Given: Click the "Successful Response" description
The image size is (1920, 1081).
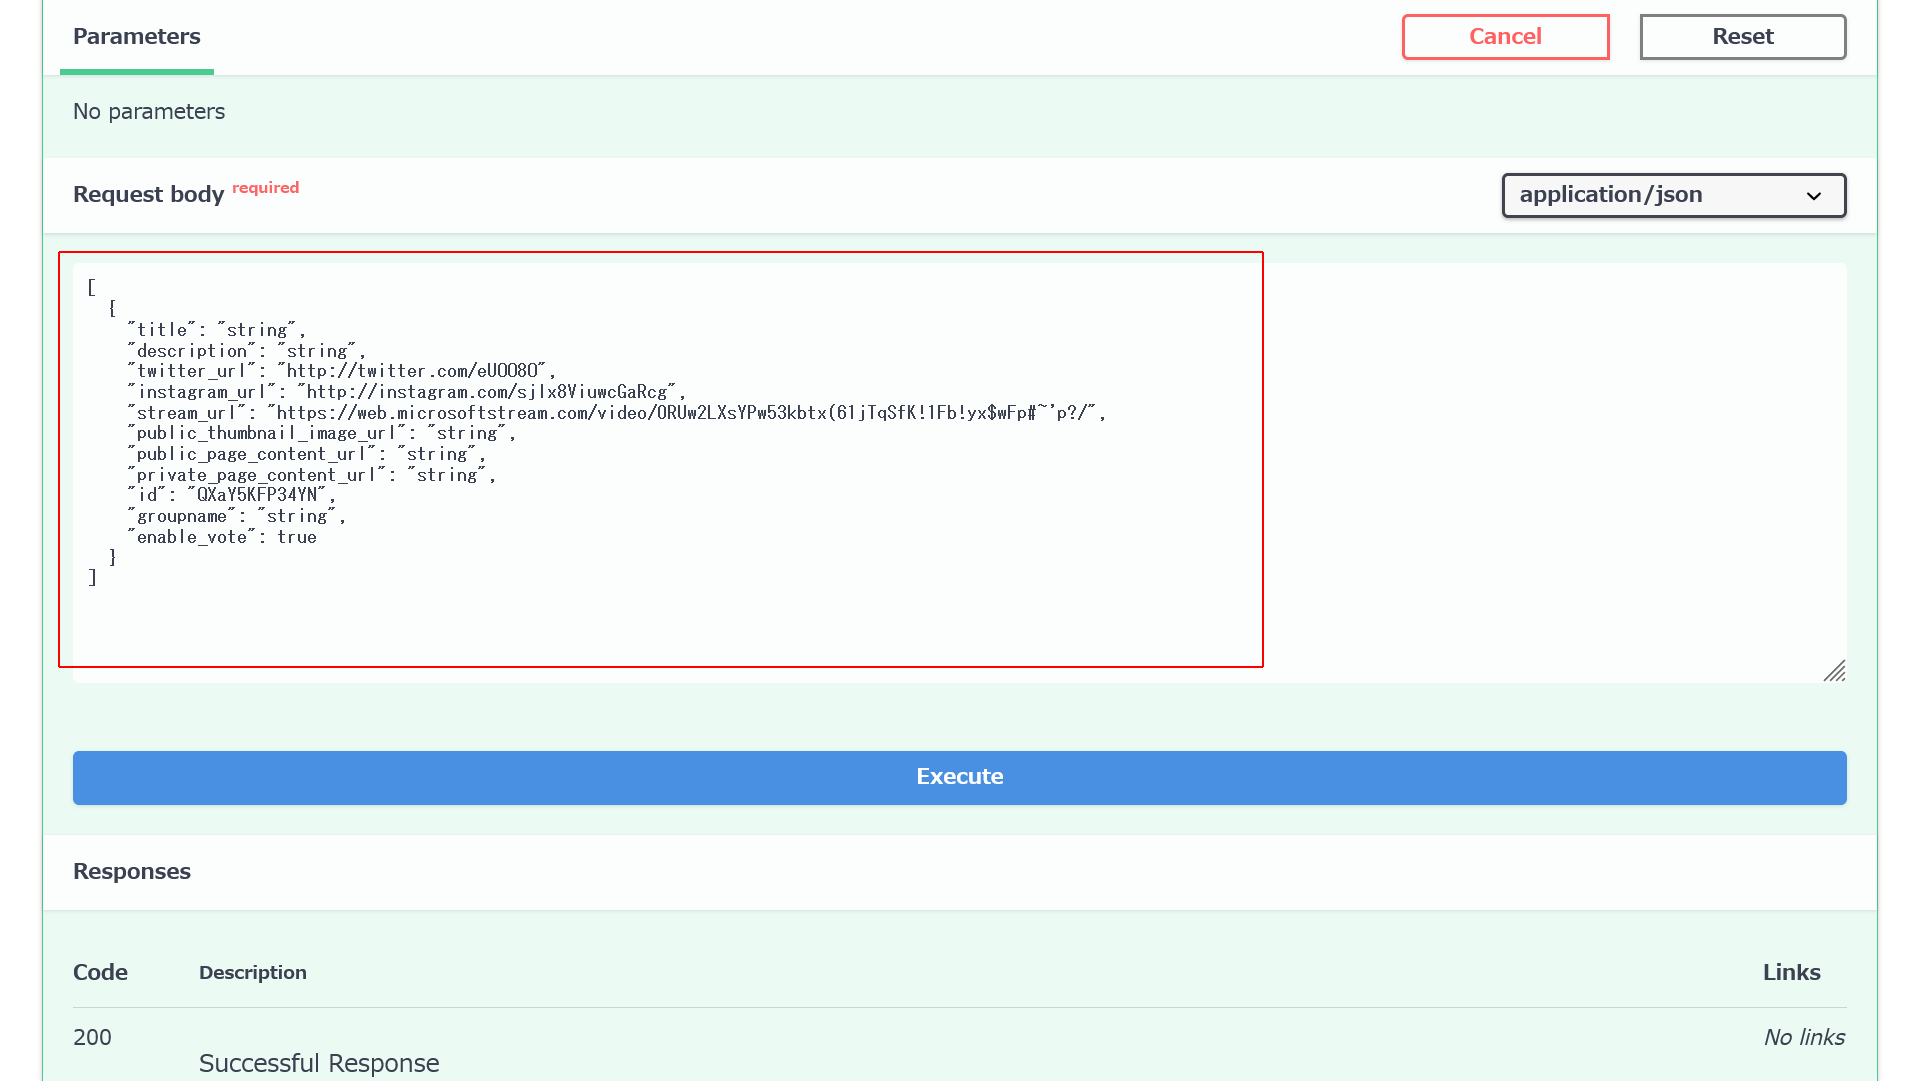Looking at the screenshot, I should (319, 1064).
